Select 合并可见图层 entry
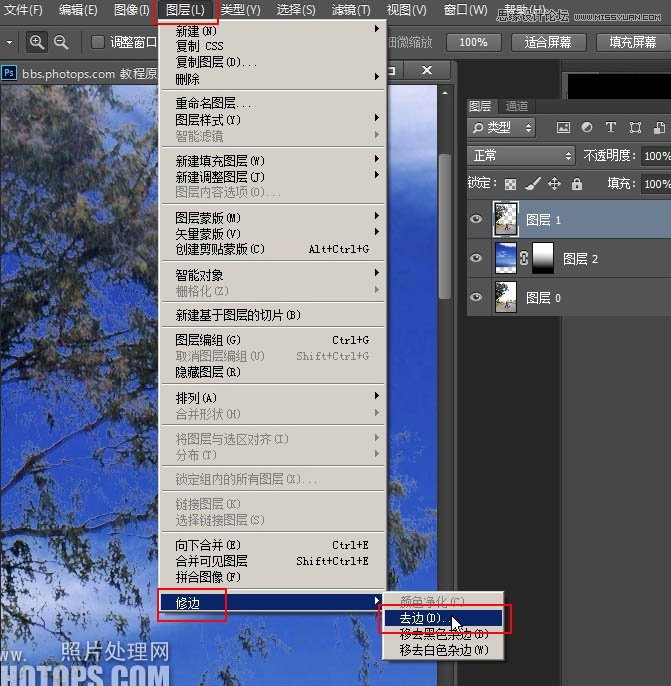The width and height of the screenshot is (671, 686). 274,561
